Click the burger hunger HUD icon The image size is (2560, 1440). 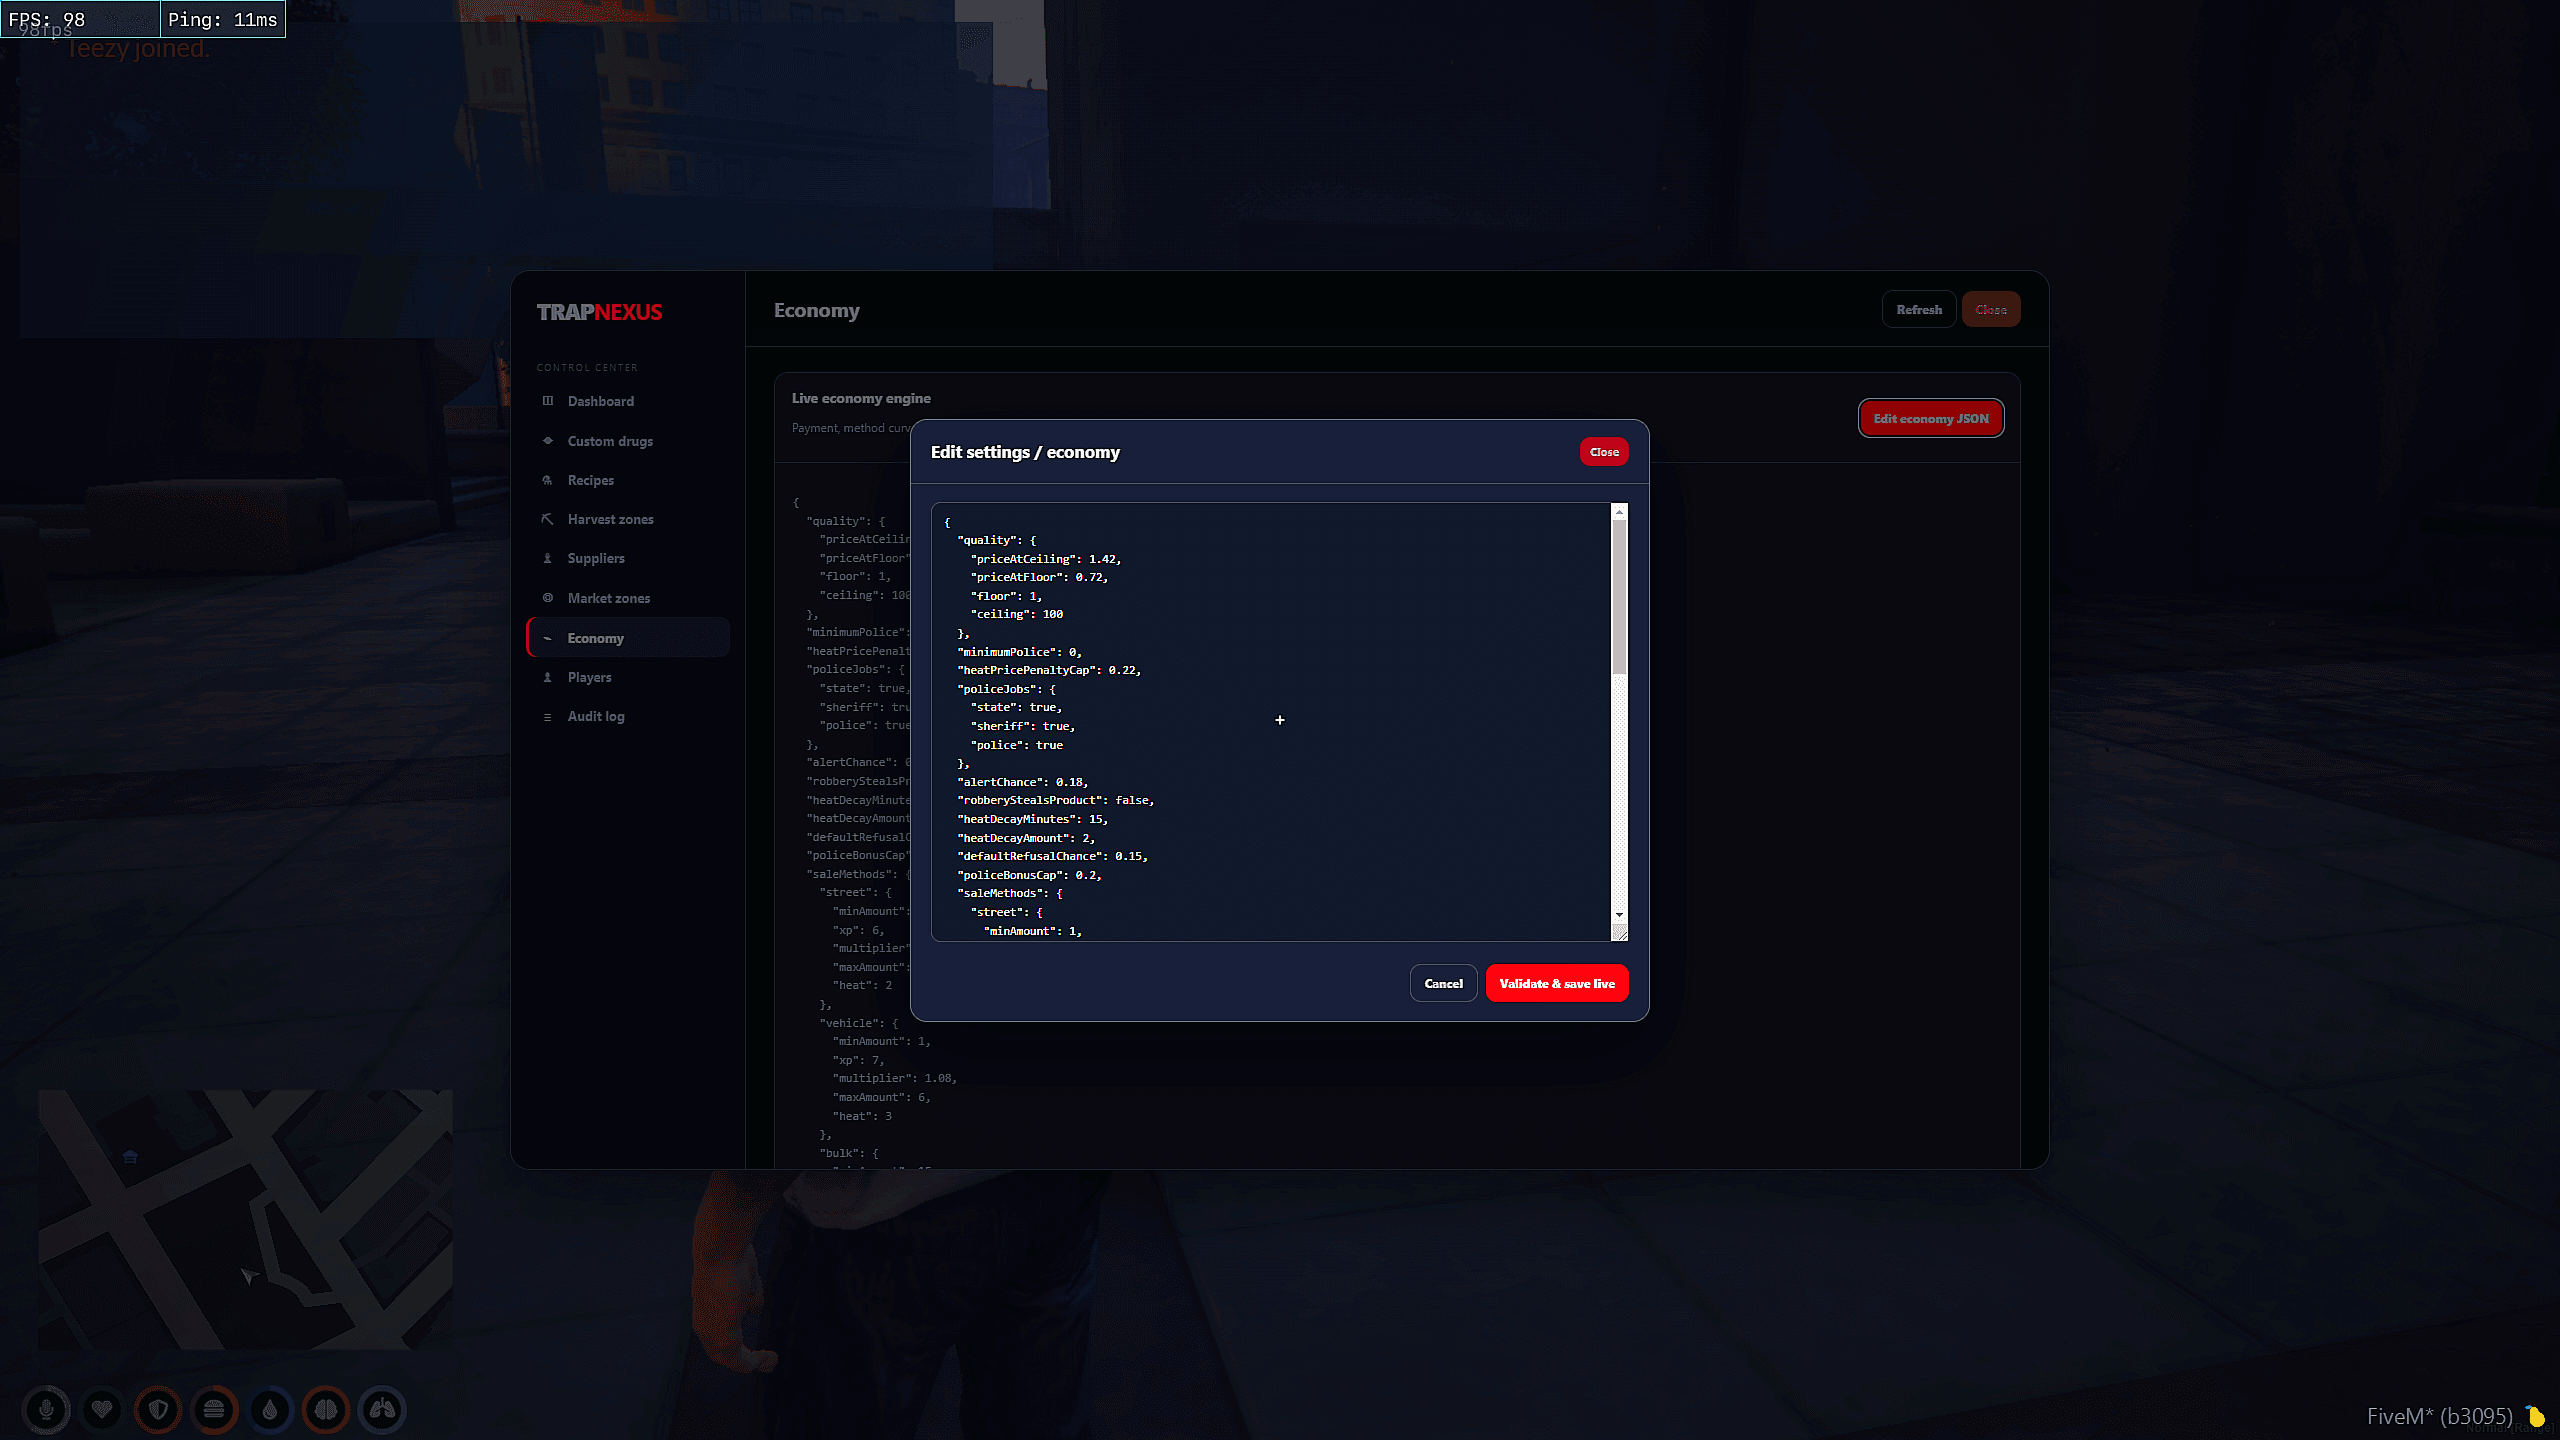(214, 1410)
